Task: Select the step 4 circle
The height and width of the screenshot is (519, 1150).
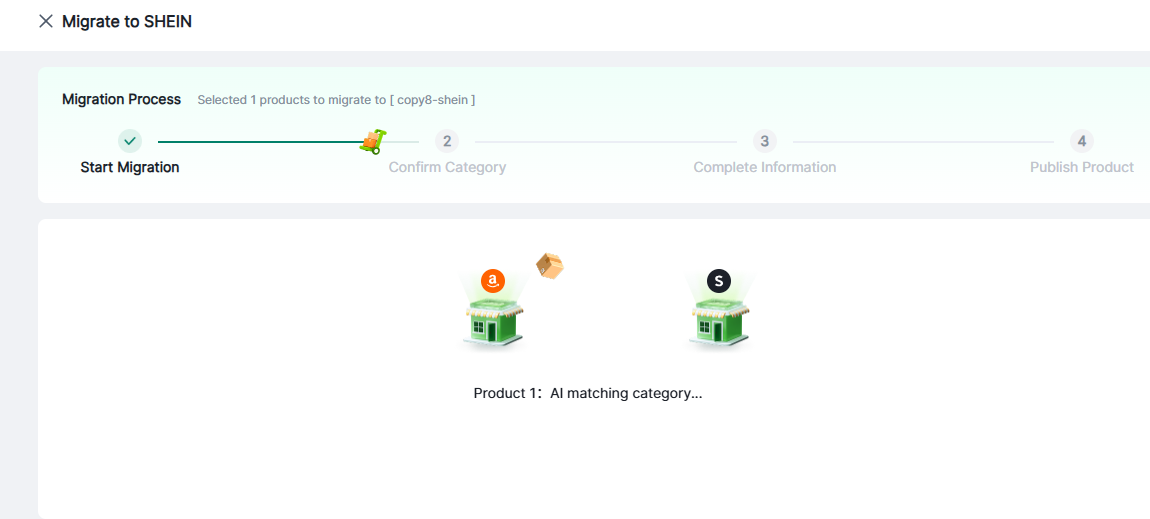Action: [1081, 141]
